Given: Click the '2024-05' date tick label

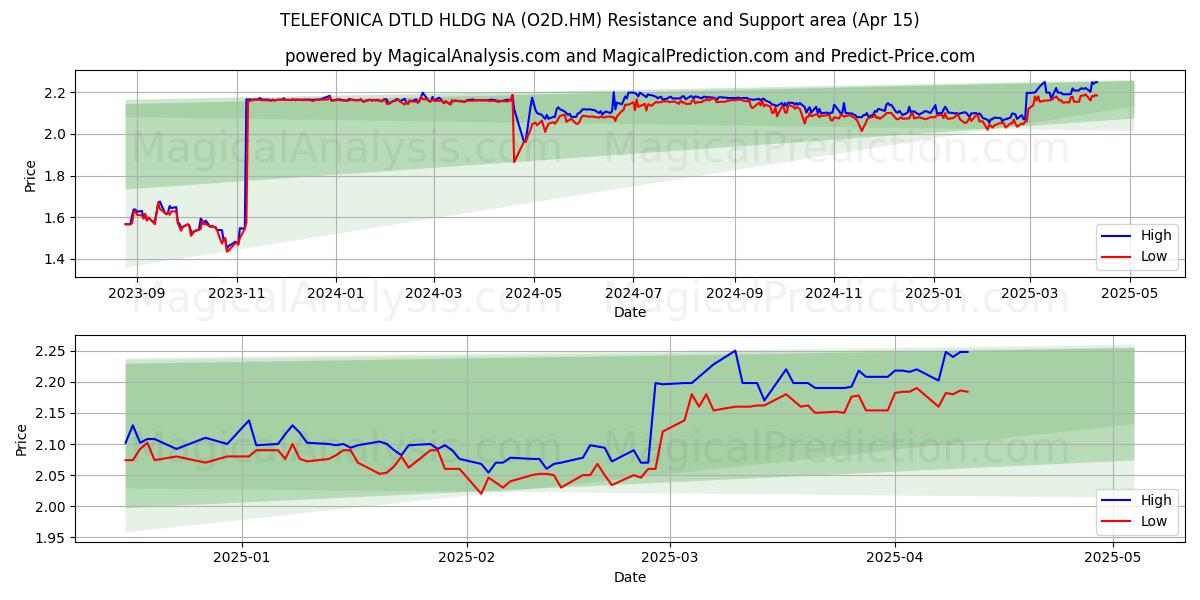Looking at the screenshot, I should [534, 294].
